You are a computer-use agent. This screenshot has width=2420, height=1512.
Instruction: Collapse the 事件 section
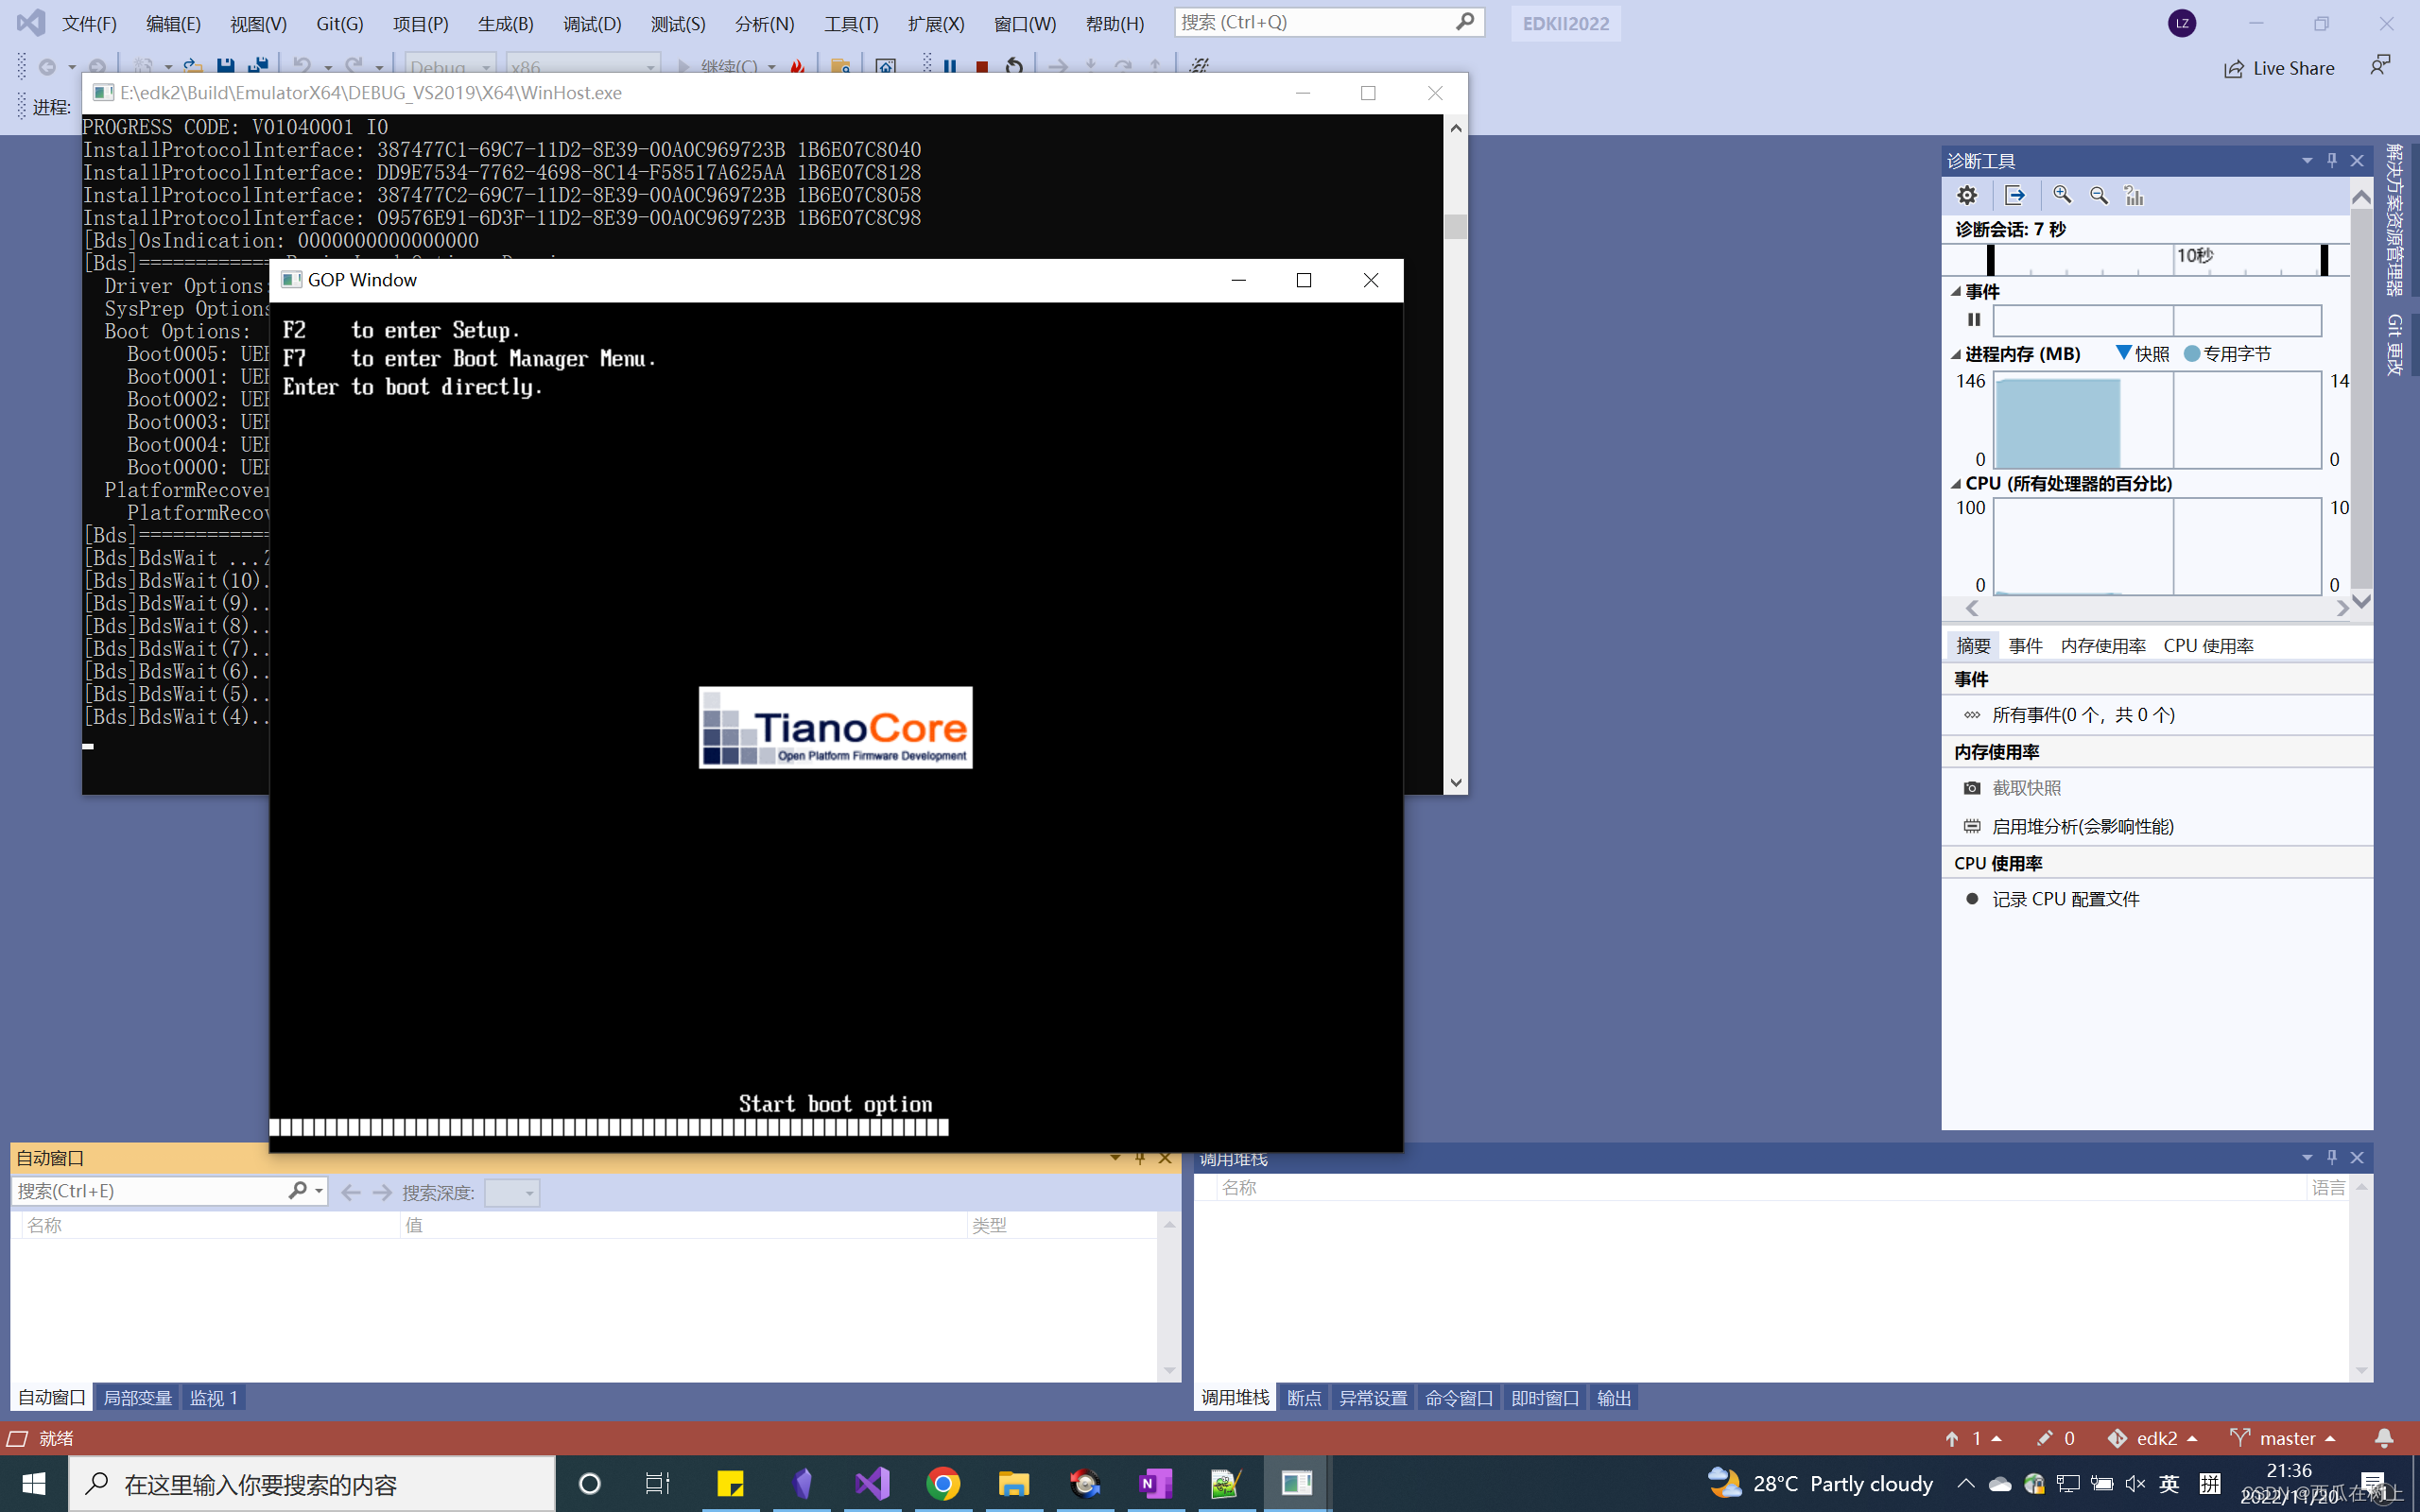(x=1957, y=291)
